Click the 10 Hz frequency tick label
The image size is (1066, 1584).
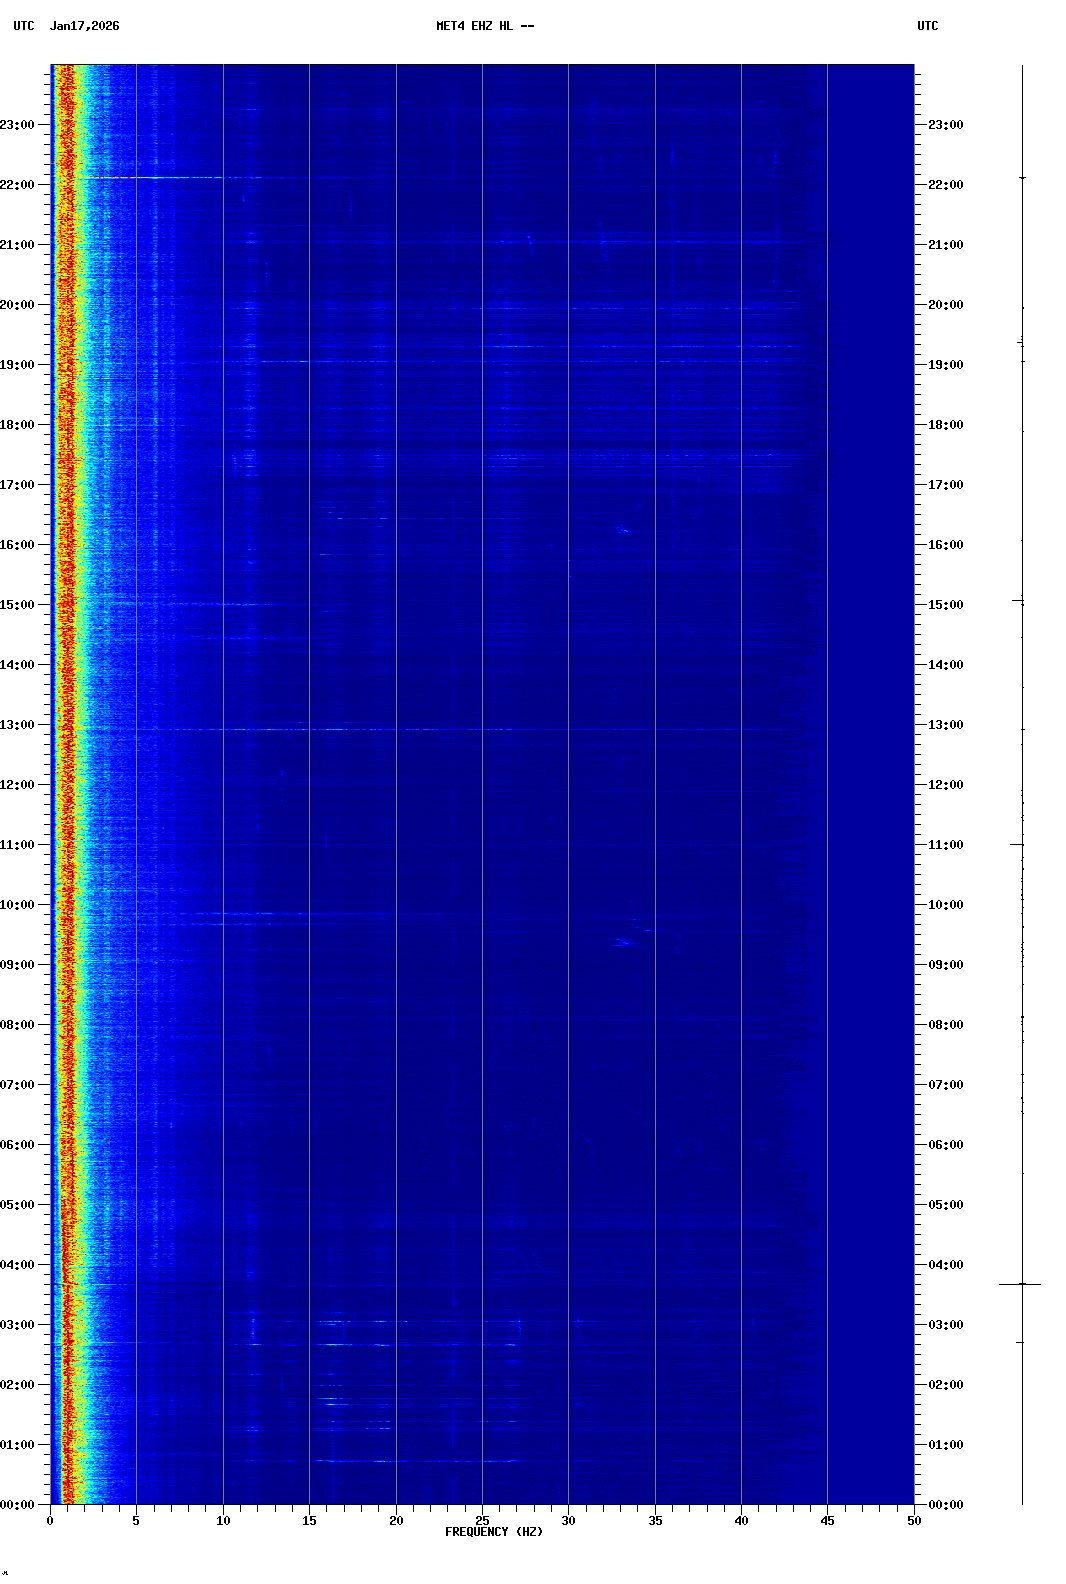tap(223, 1521)
